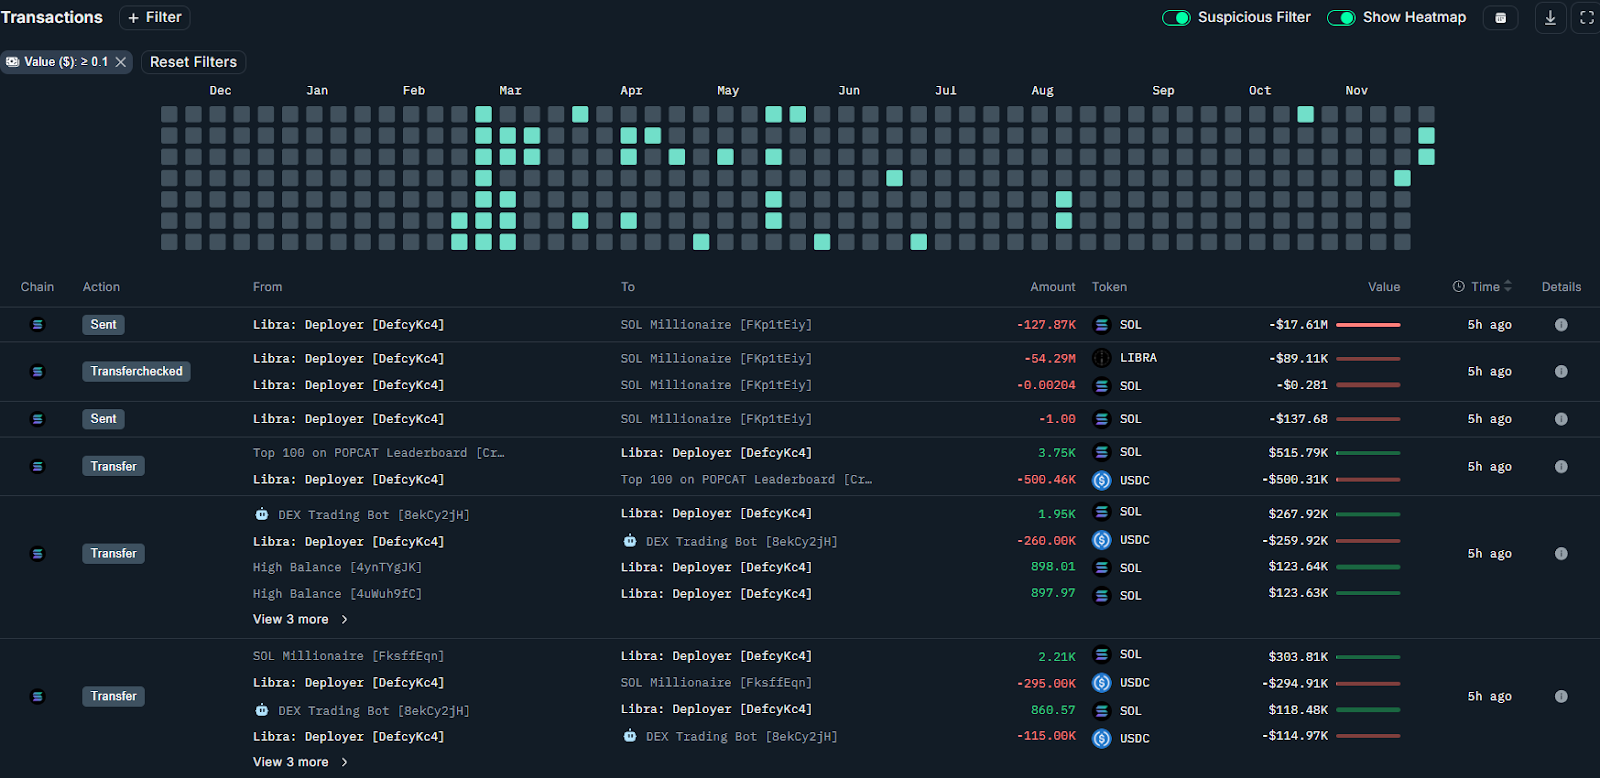Open SOL Millionaire [FKp1tEiy] address in first row
The width and height of the screenshot is (1600, 778).
point(716,325)
